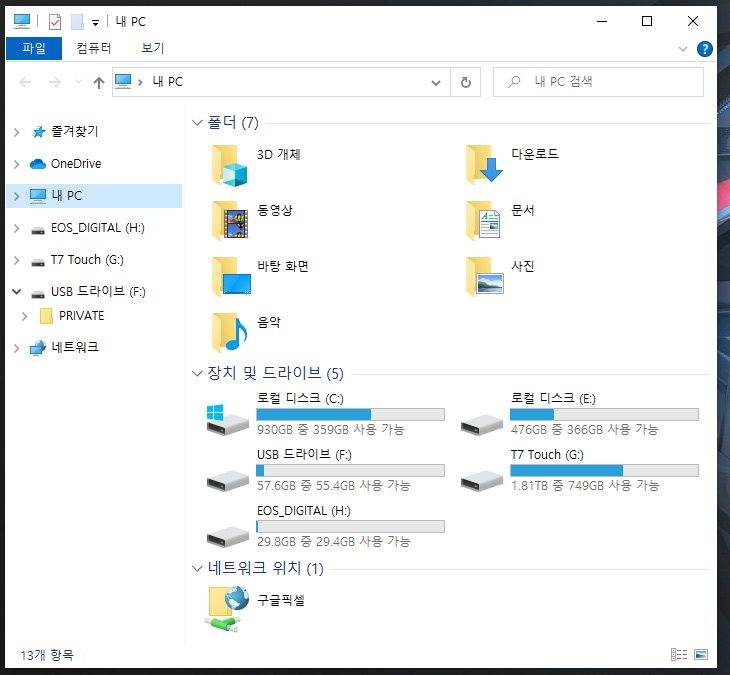This screenshot has width=730, height=675.
Task: Switch to details view in status bar
Action: click(x=679, y=655)
